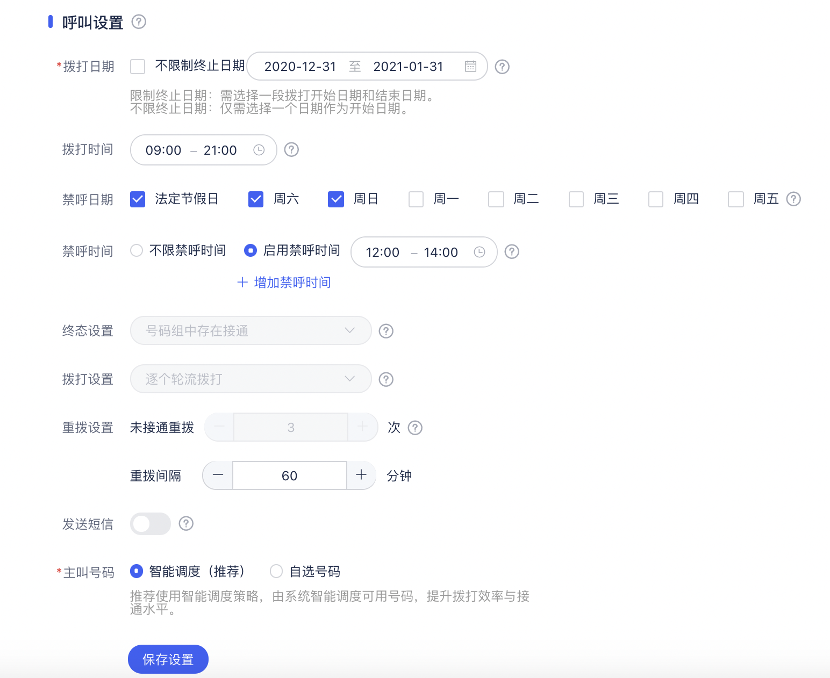This screenshot has height=678, width=830.
Task: Toggle 发送短信 switch on
Action: [150, 524]
